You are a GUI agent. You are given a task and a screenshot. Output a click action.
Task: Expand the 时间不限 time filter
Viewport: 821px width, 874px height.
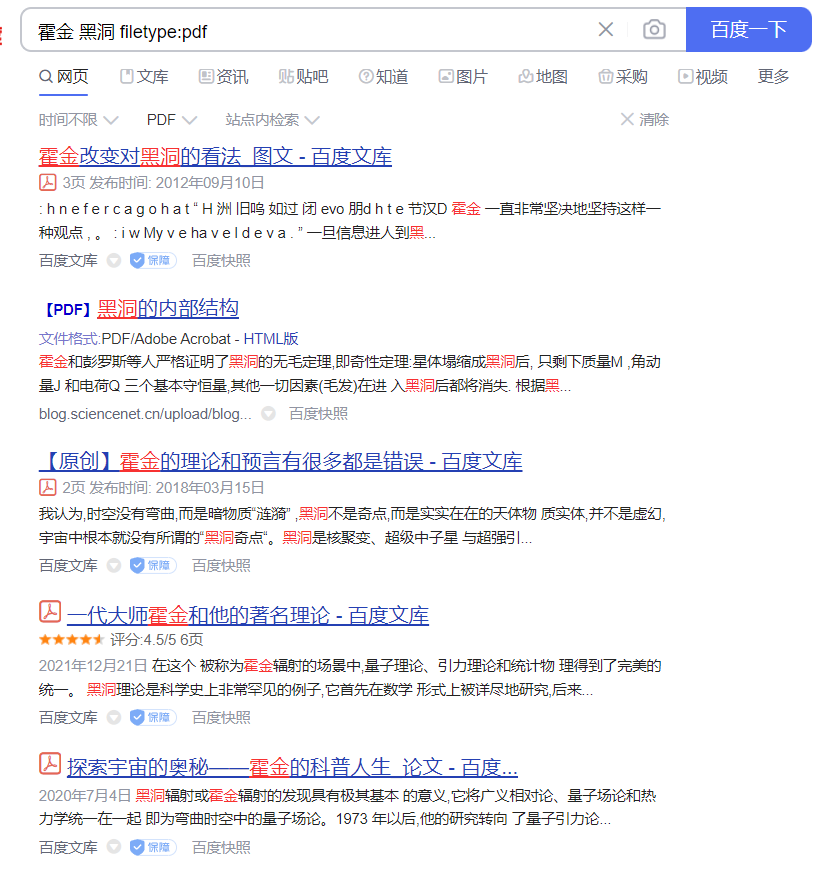click(x=79, y=120)
